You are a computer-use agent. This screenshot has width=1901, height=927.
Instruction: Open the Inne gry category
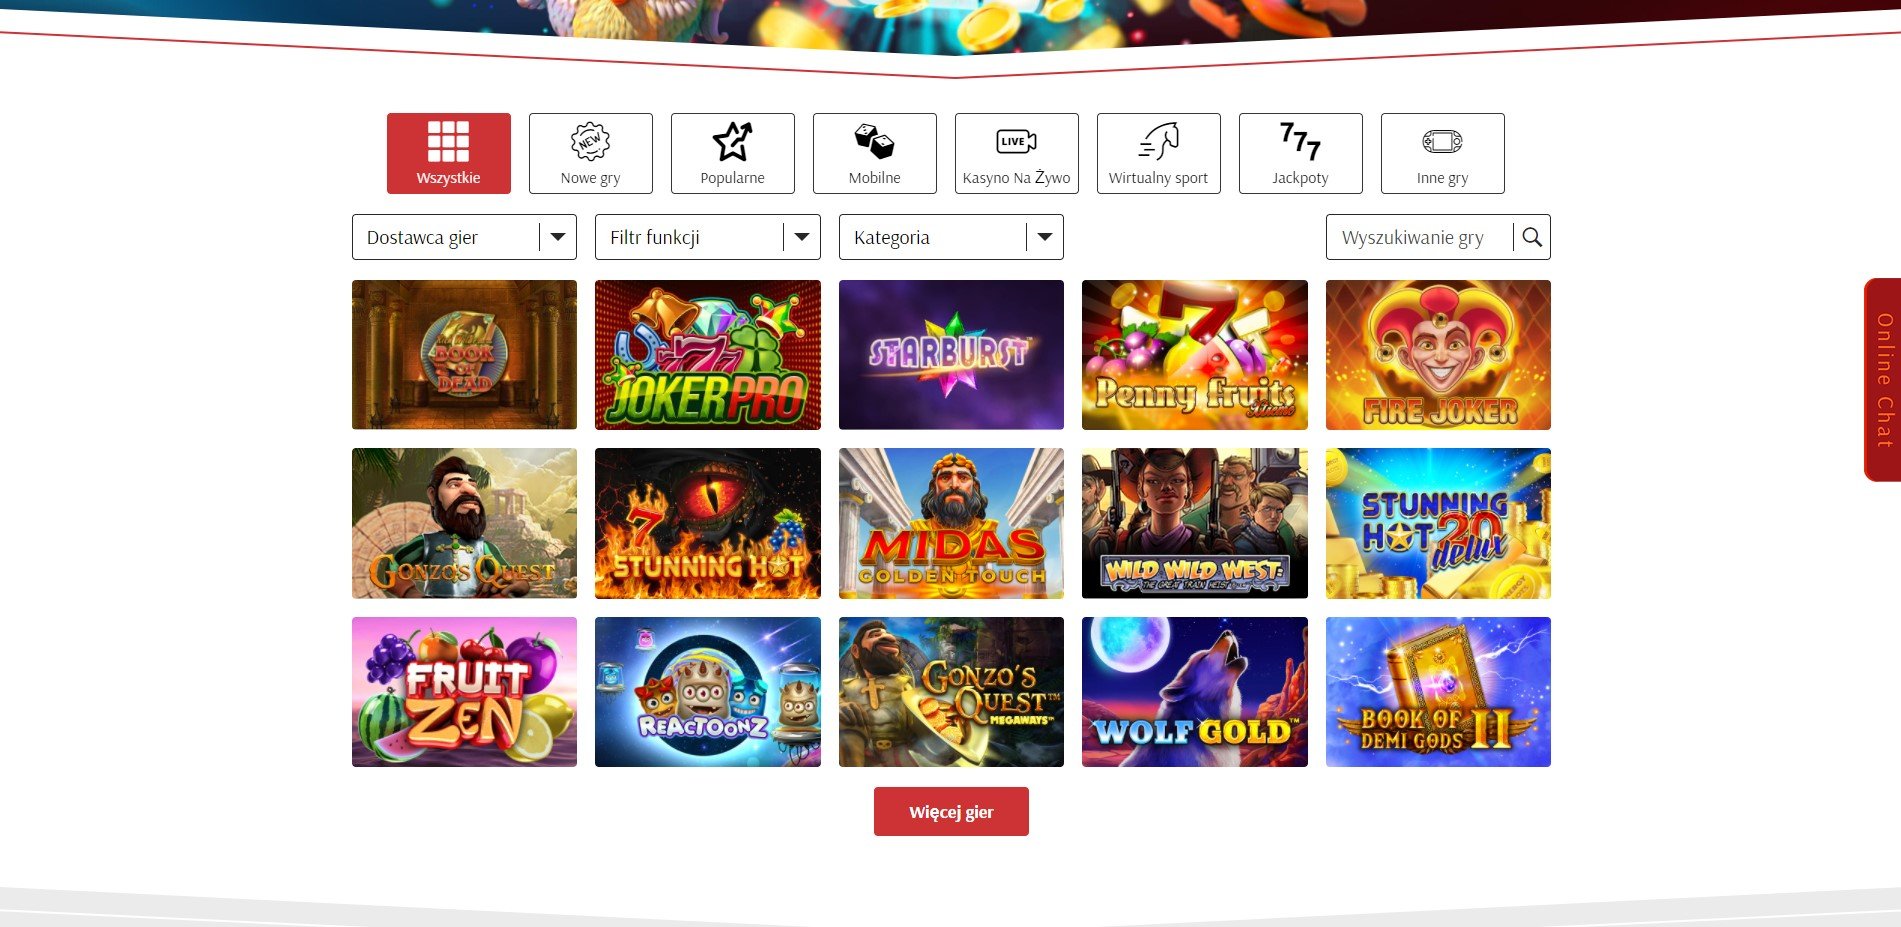[x=1442, y=153]
